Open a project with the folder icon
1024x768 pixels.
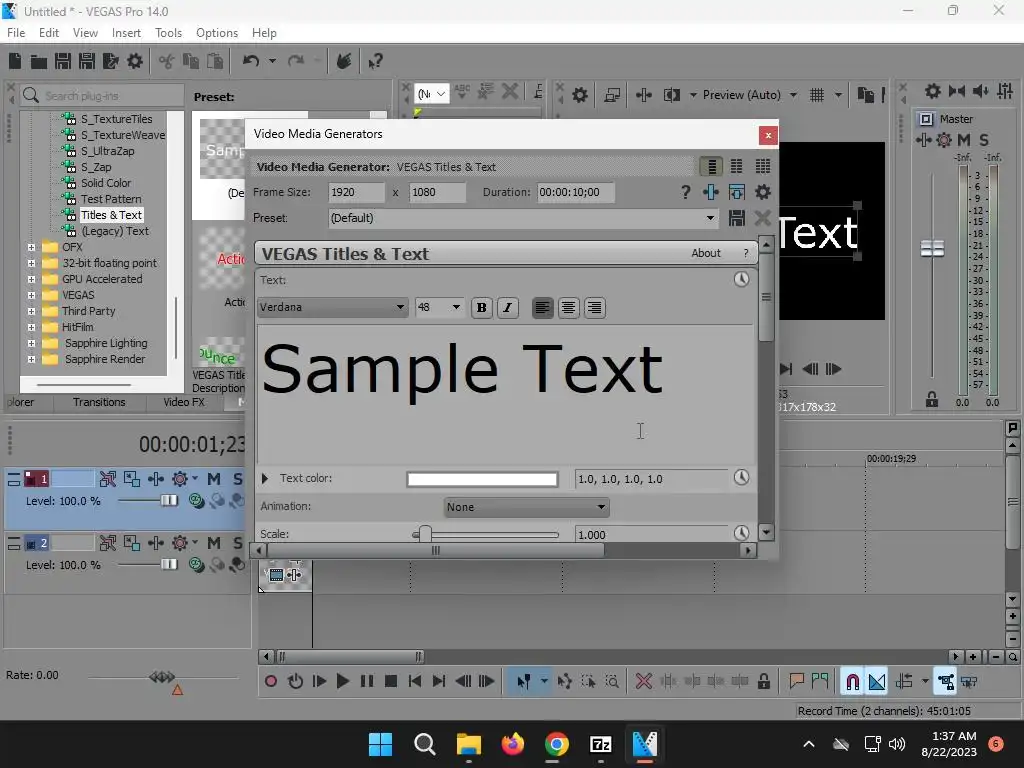(x=39, y=61)
